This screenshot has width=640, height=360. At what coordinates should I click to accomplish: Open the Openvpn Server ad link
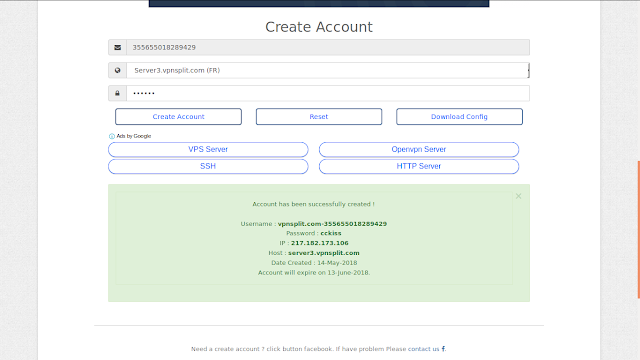[419, 149]
